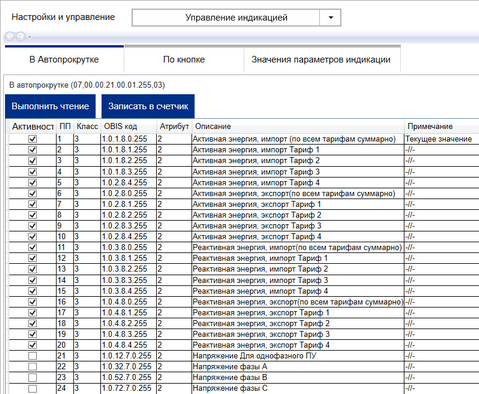The image size is (479, 394).
Task: Click the Выполнить чтение button
Action: 50,106
